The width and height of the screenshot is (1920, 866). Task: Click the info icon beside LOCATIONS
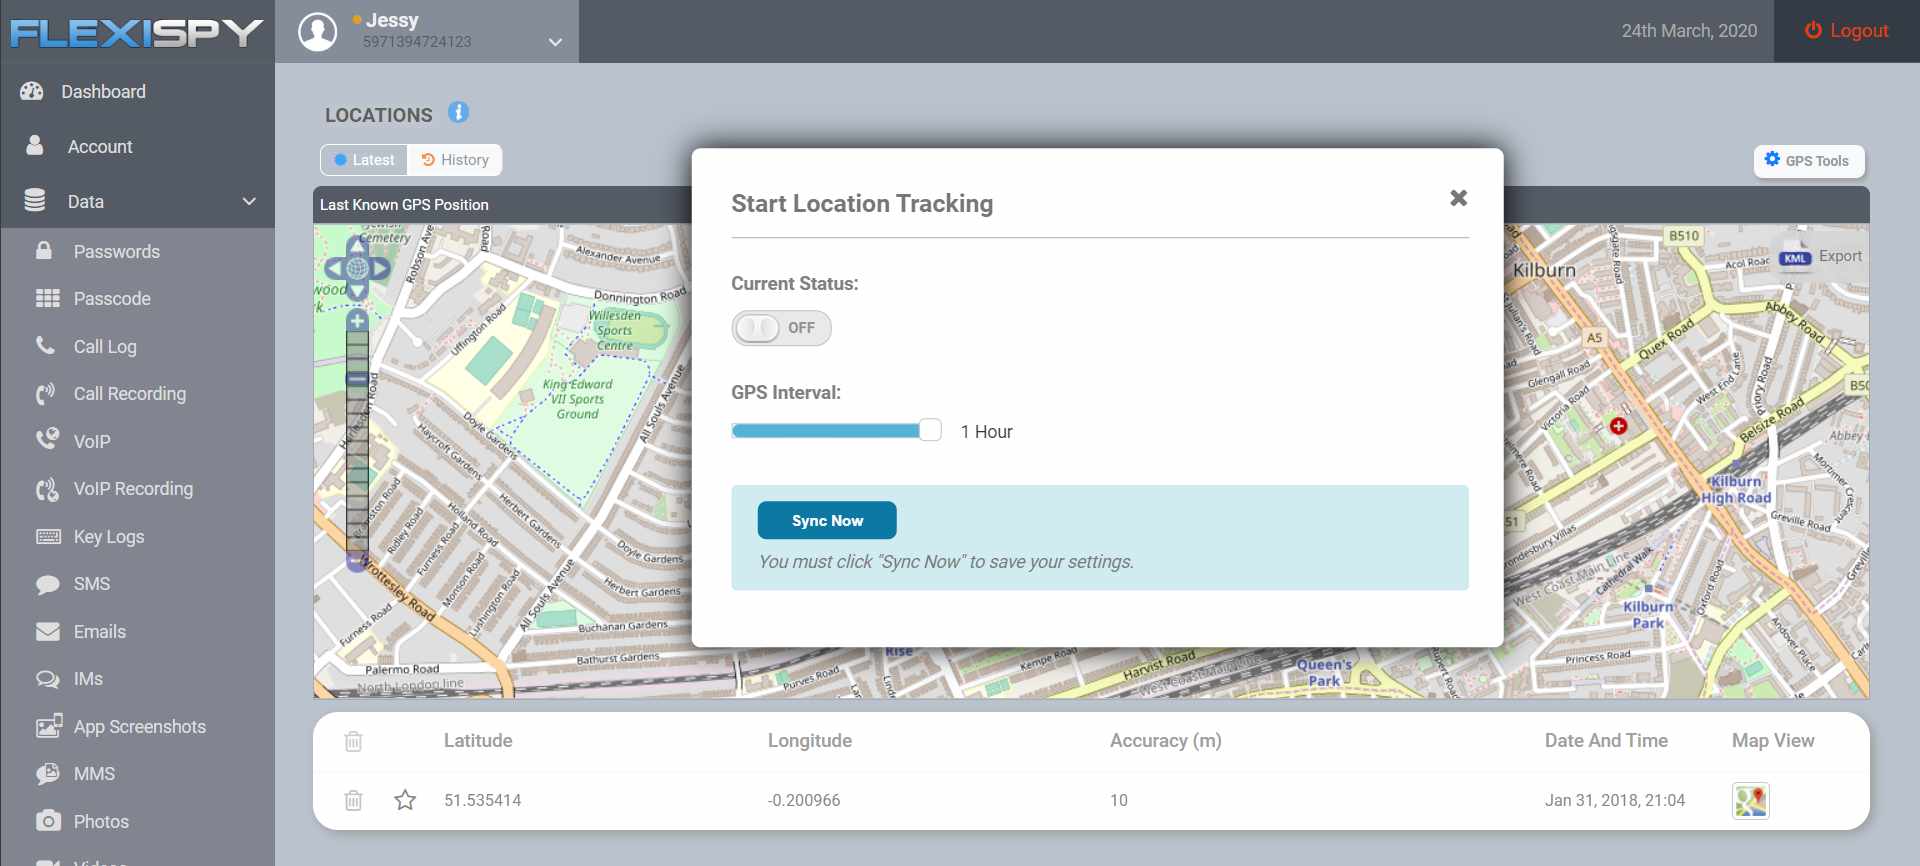458,112
